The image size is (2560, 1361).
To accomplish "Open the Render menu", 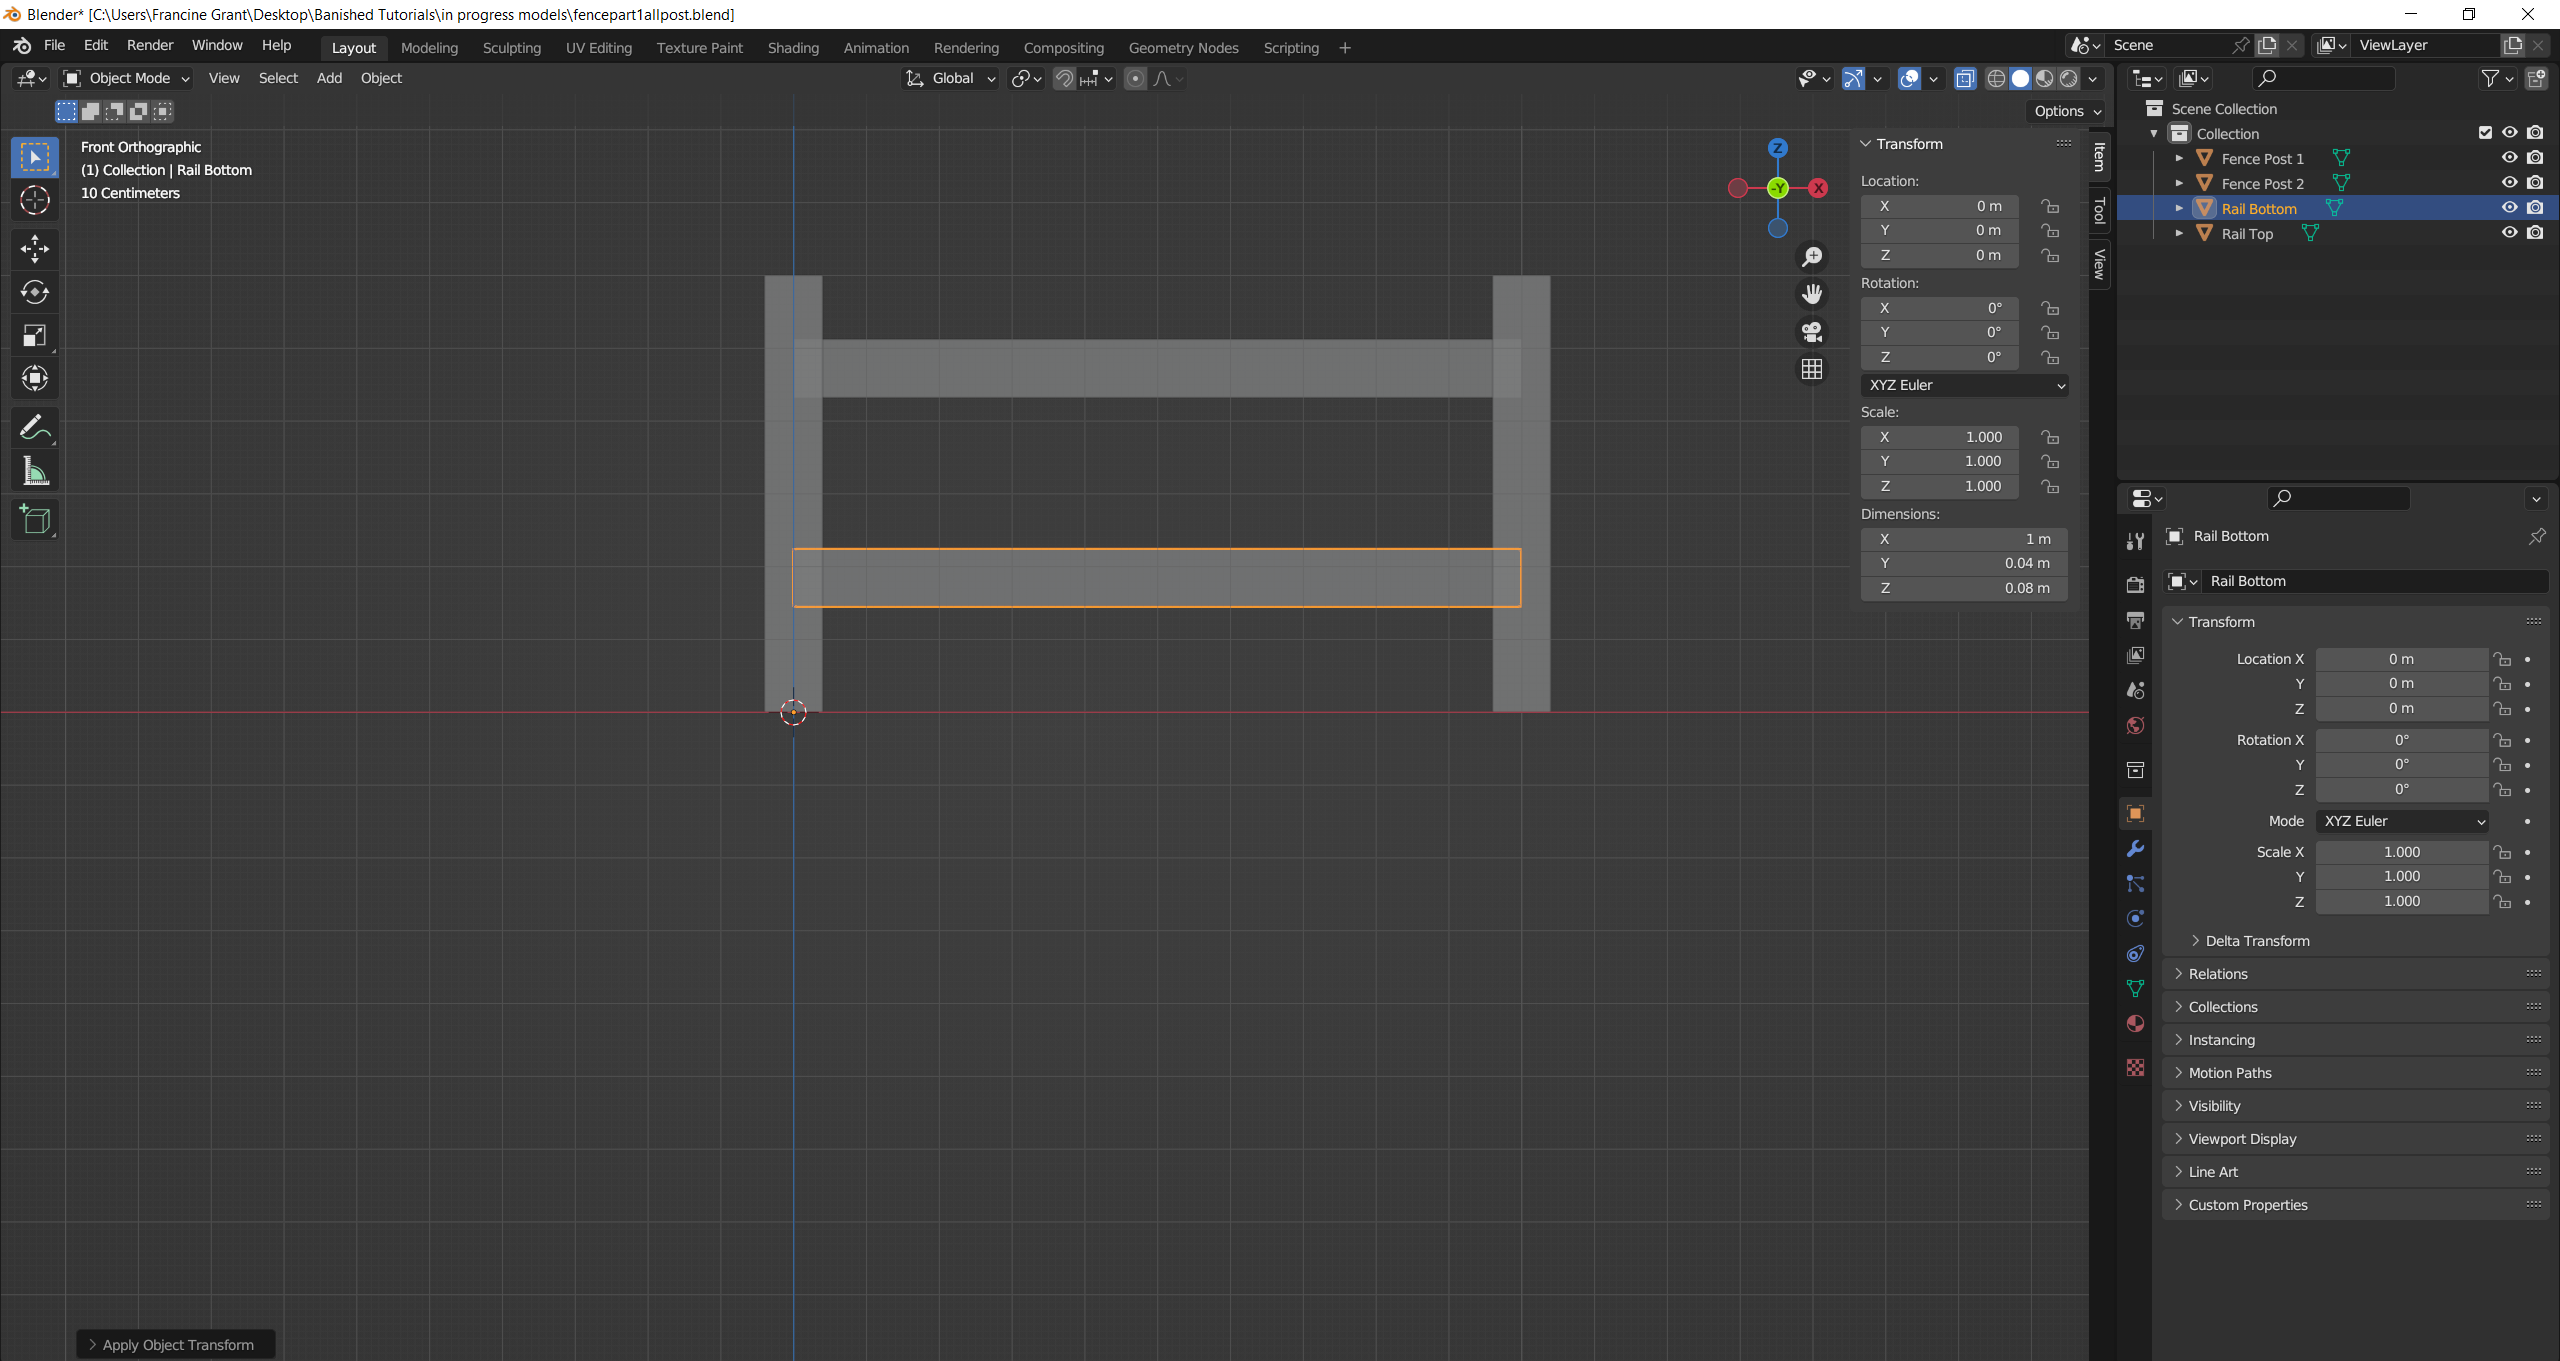I will pyautogui.click(x=150, y=46).
